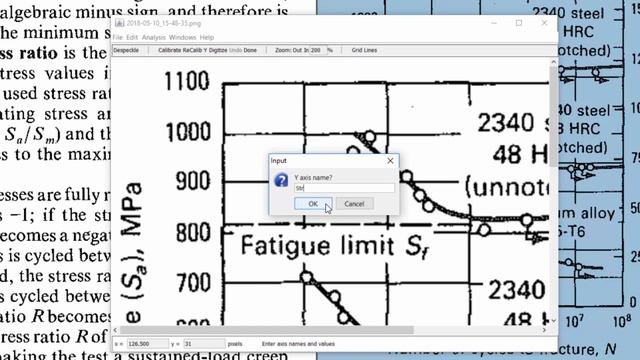Viewport: 640px width, 360px height.
Task: Click the Despeckle toolbar button
Action: (126, 50)
